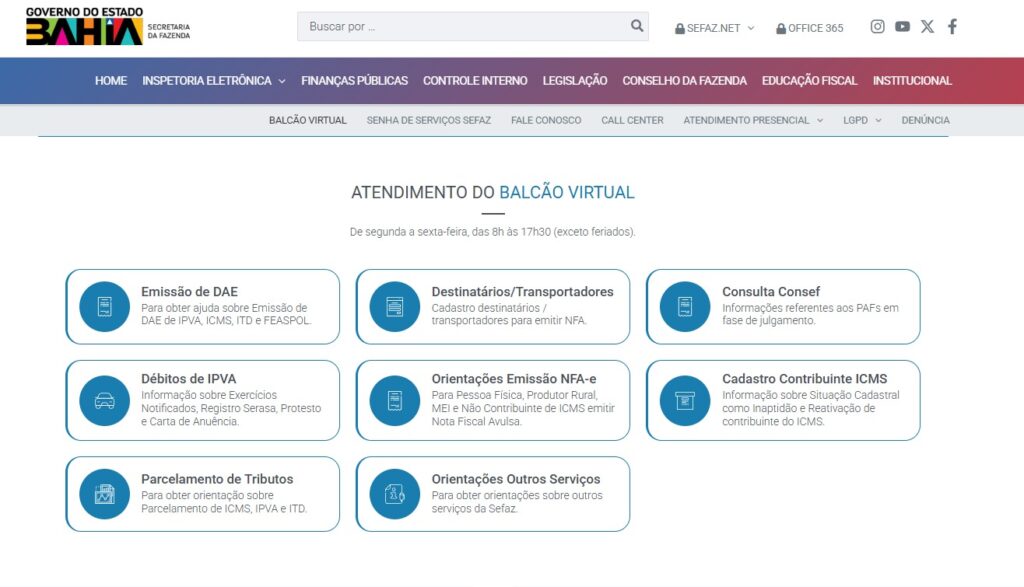This screenshot has height=587, width=1024.
Task: Click the Destinatários/Transportadores clipboard icon
Action: click(393, 307)
